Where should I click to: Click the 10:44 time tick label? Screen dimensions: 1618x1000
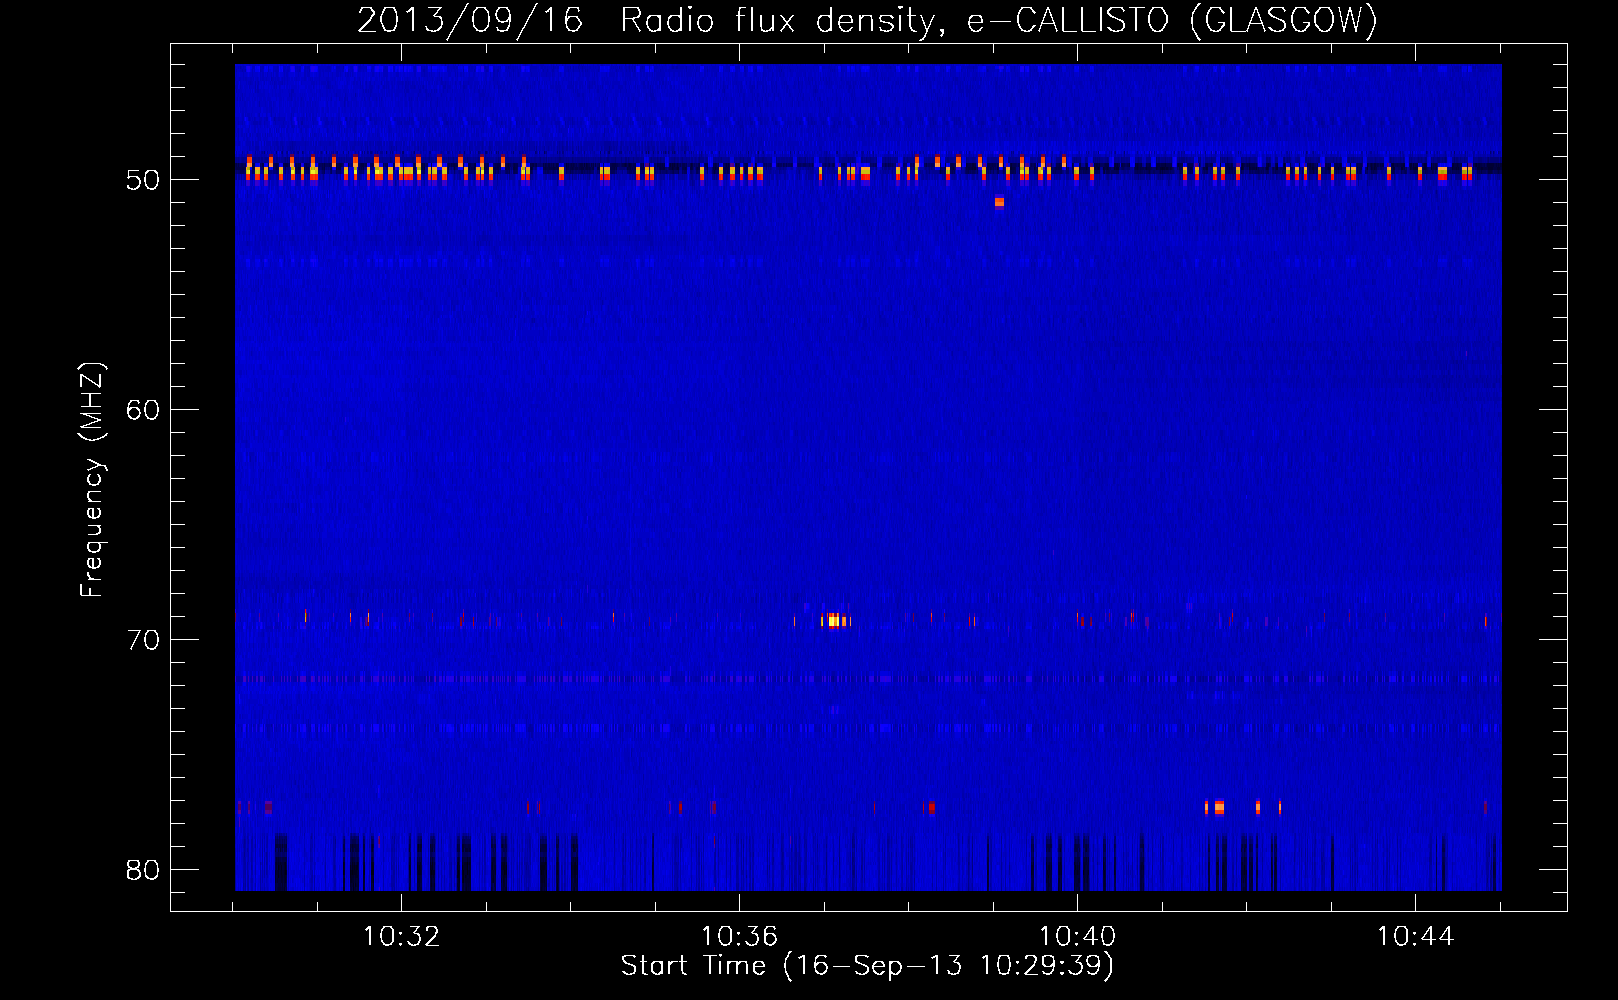point(1415,937)
